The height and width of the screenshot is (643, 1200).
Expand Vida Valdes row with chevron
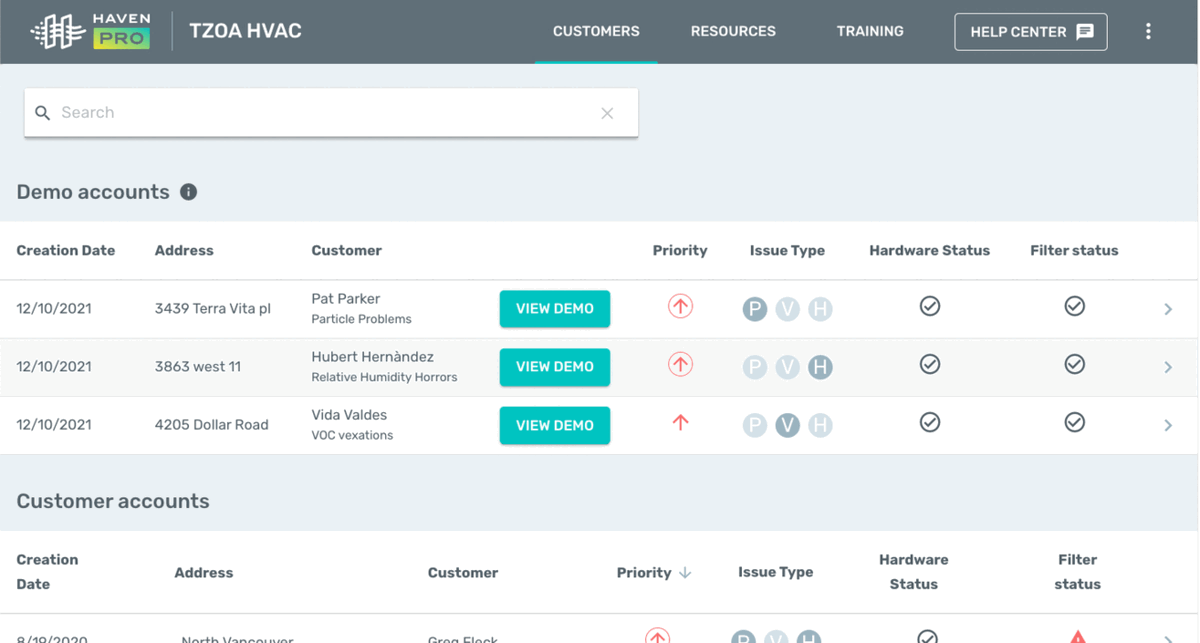1168,425
